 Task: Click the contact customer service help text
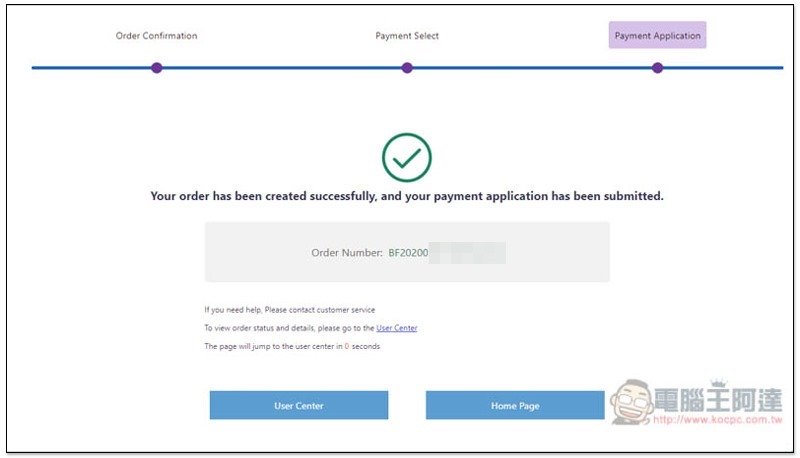coord(290,310)
